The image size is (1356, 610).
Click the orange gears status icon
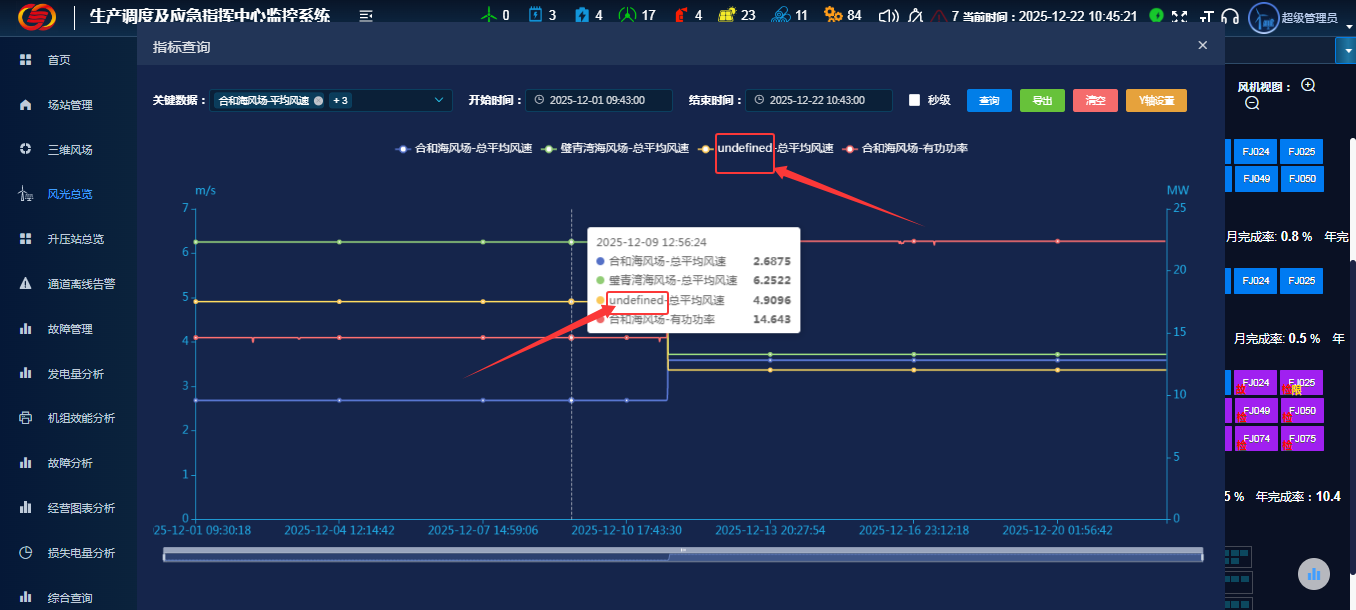[x=833, y=15]
